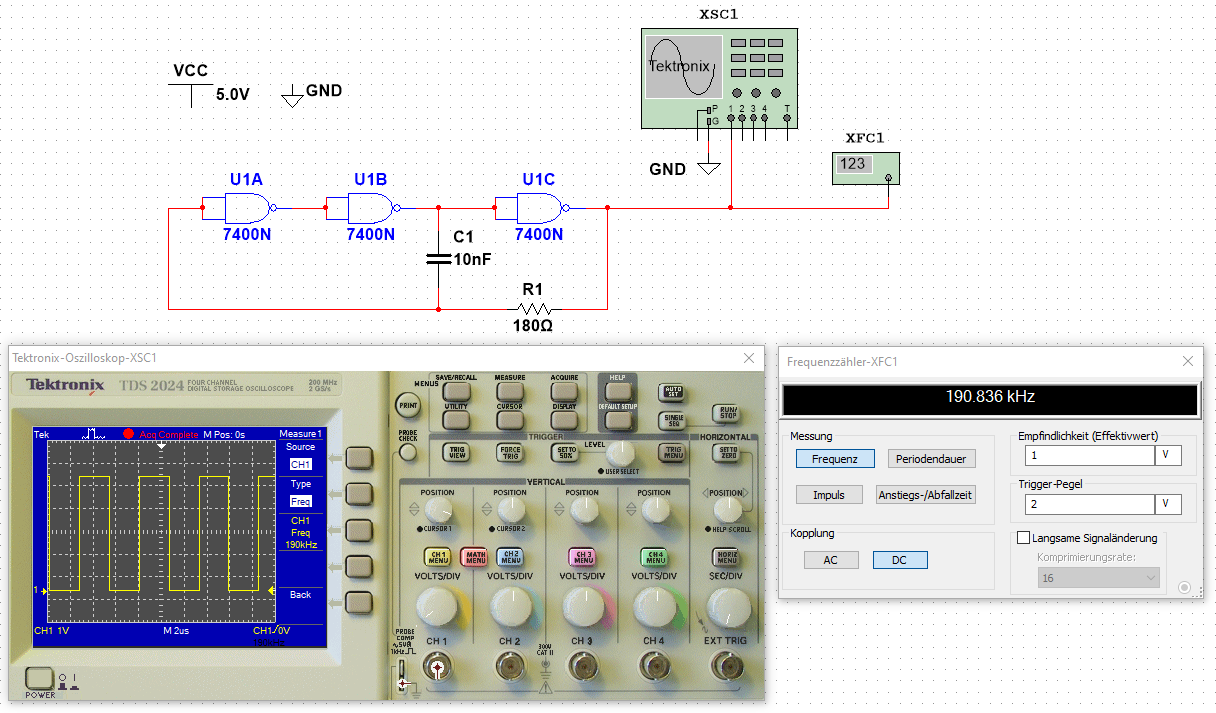Click the NAND gate U1A symbol
Viewport: 1216px width, 713px height.
click(x=248, y=209)
